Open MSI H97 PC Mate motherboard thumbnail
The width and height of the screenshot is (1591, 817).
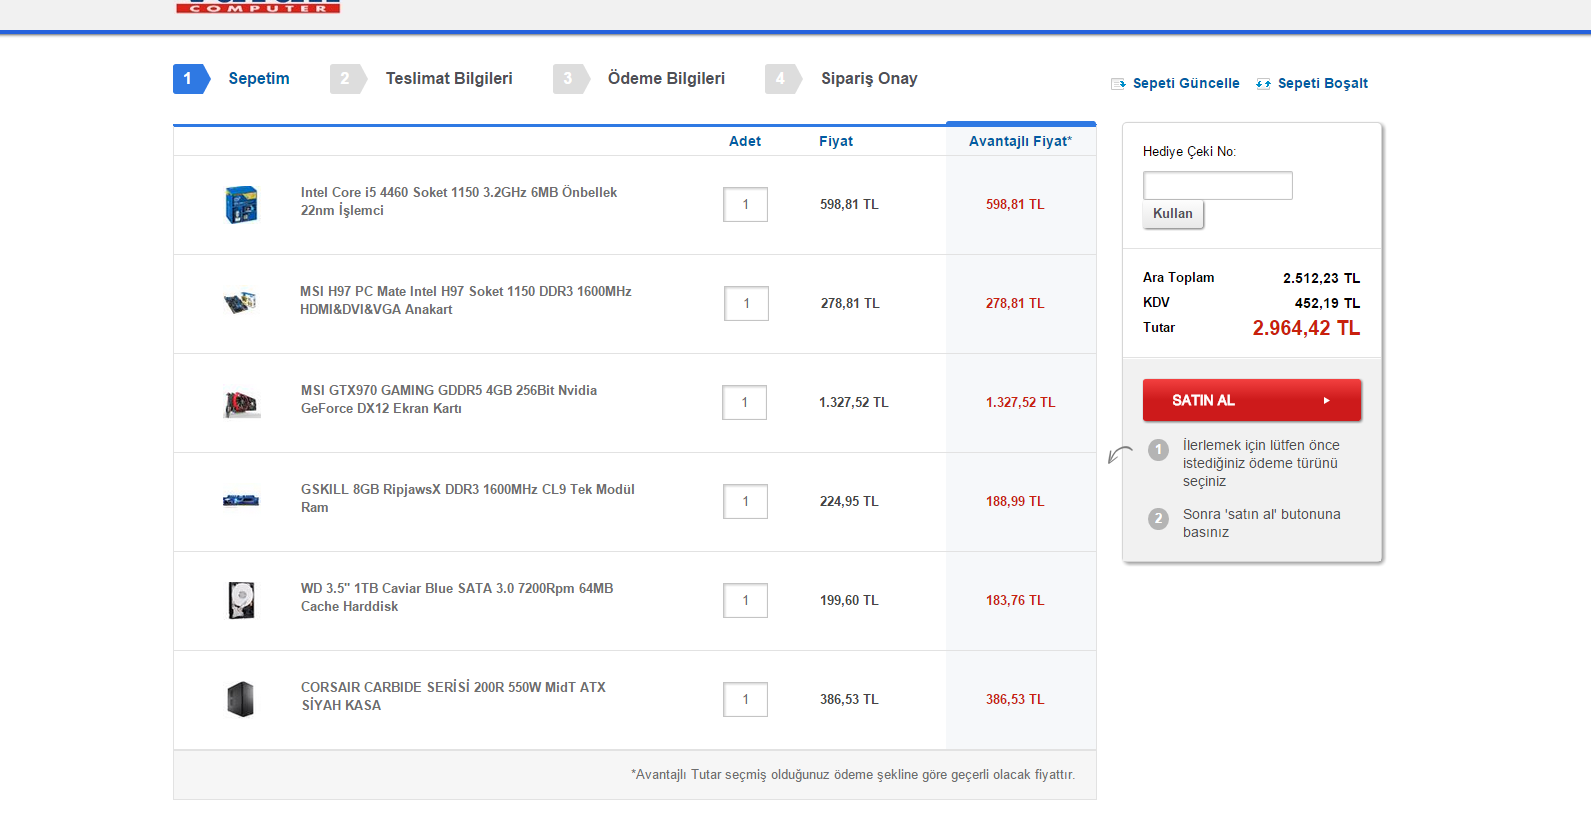240,302
